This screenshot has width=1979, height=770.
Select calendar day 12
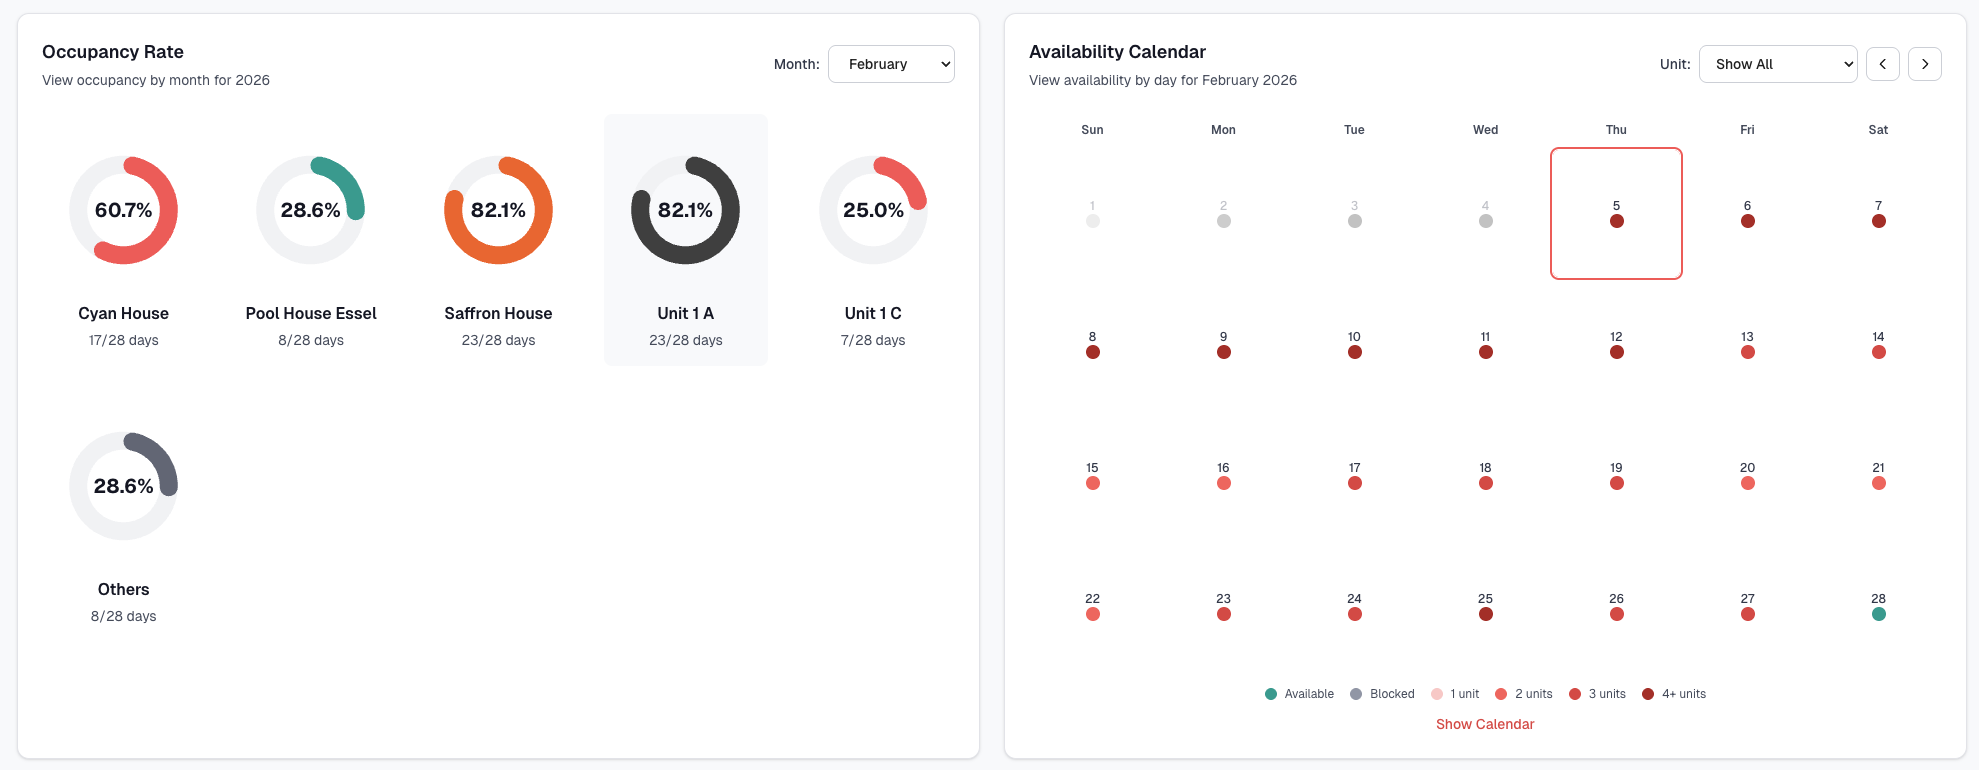(1616, 344)
